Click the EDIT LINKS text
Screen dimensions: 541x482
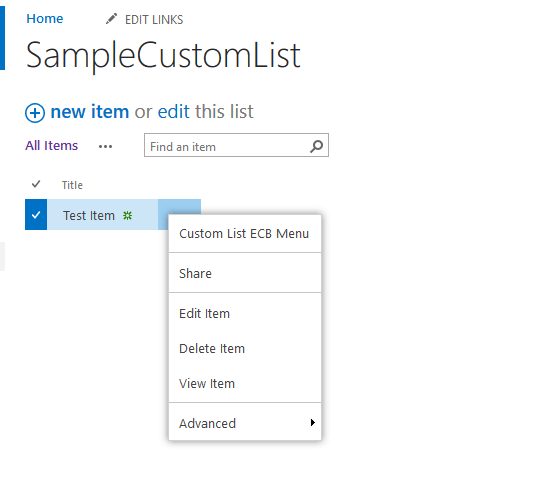tap(154, 20)
